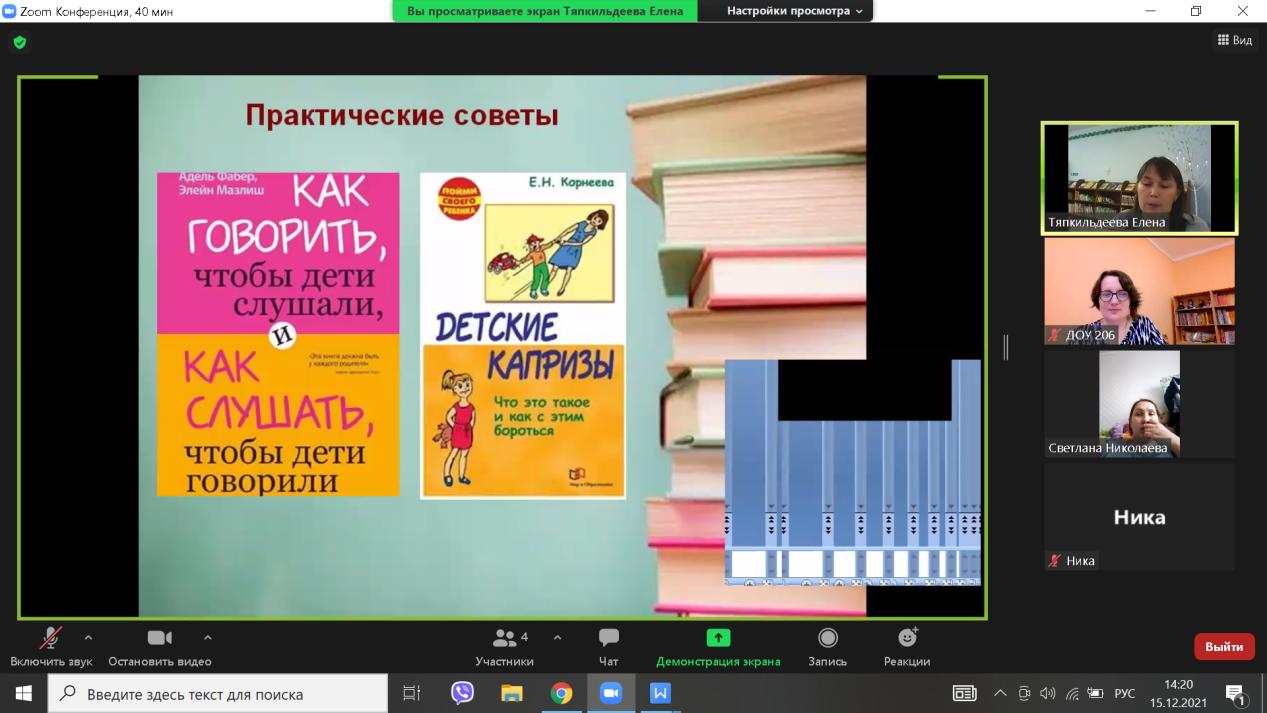Minimize the Zoom meeting window
This screenshot has height=713, width=1267.
pos(1150,11)
